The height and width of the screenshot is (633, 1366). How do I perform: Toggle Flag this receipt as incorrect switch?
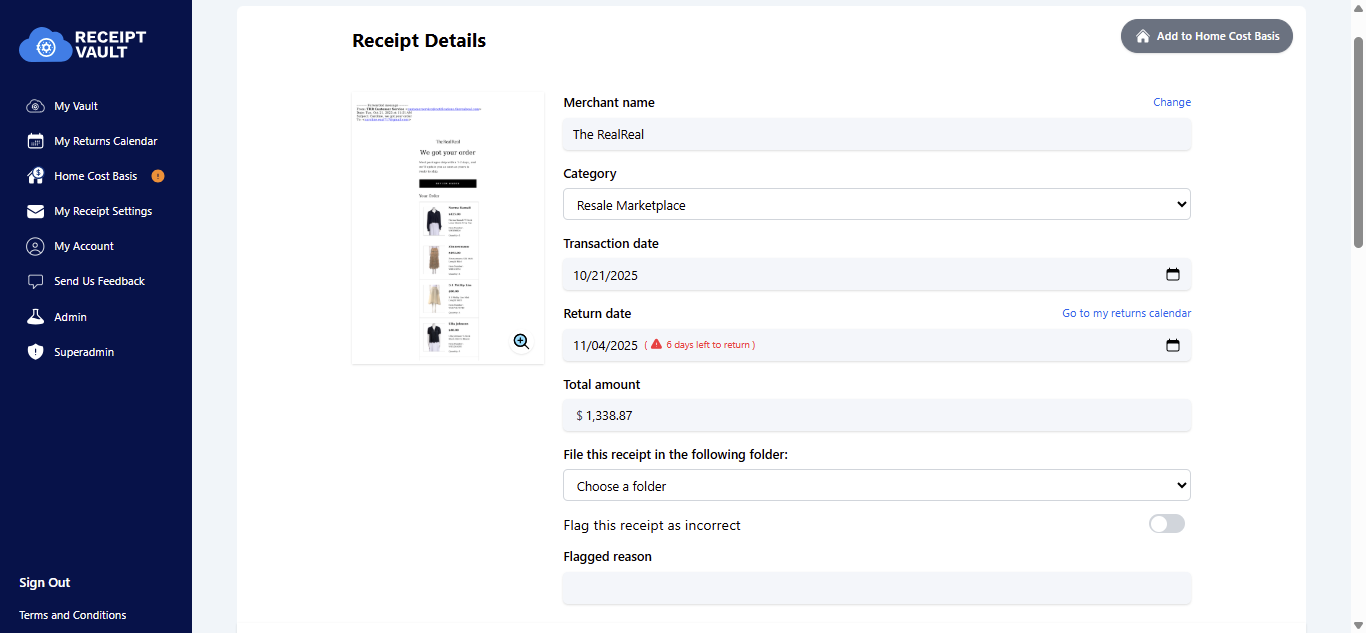[x=1167, y=524]
